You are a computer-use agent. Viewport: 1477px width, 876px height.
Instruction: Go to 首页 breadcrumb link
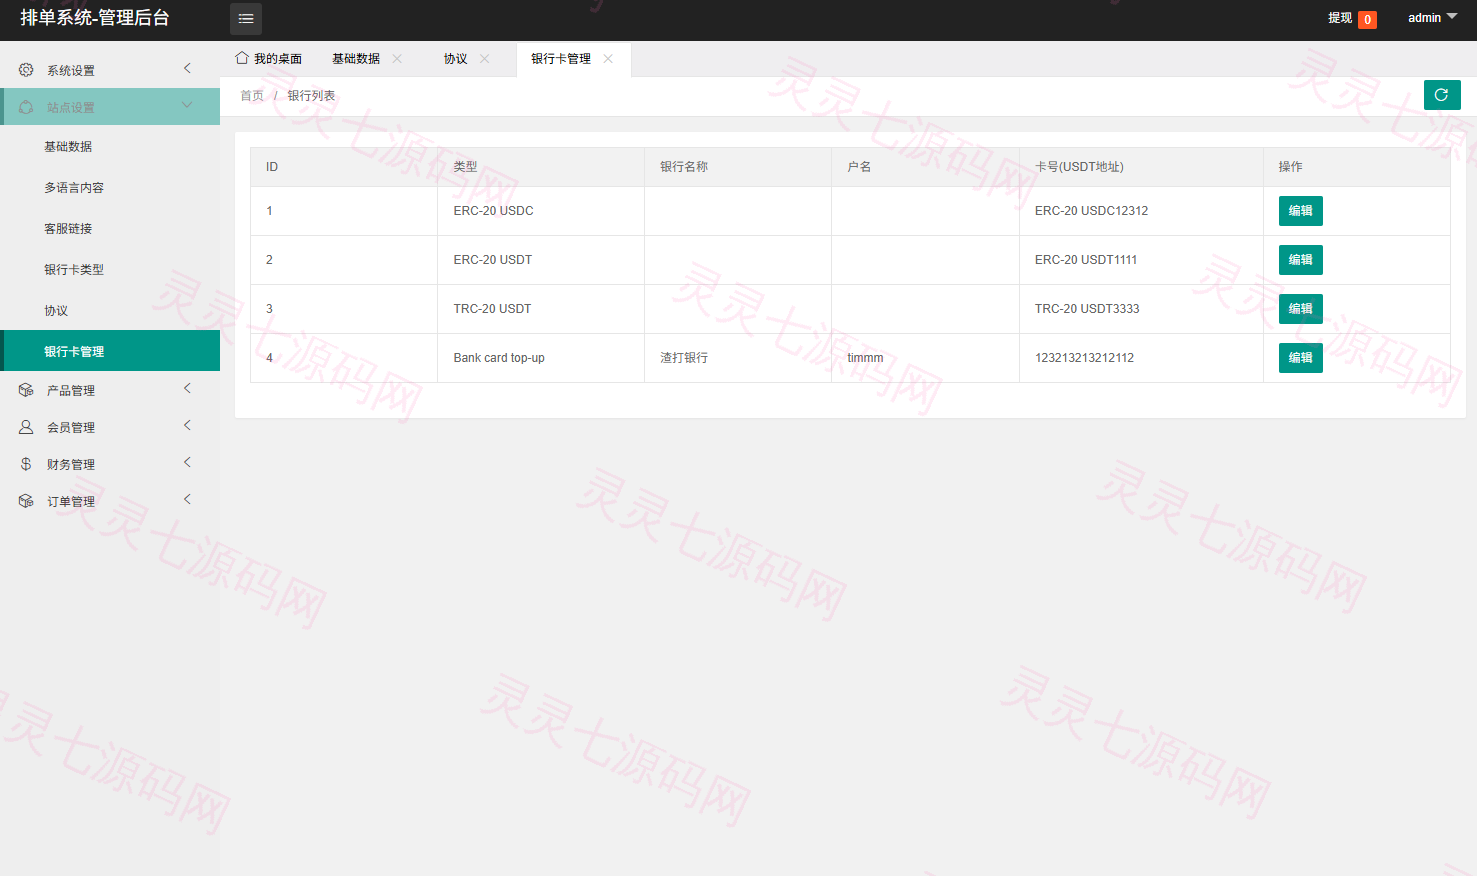pos(252,96)
